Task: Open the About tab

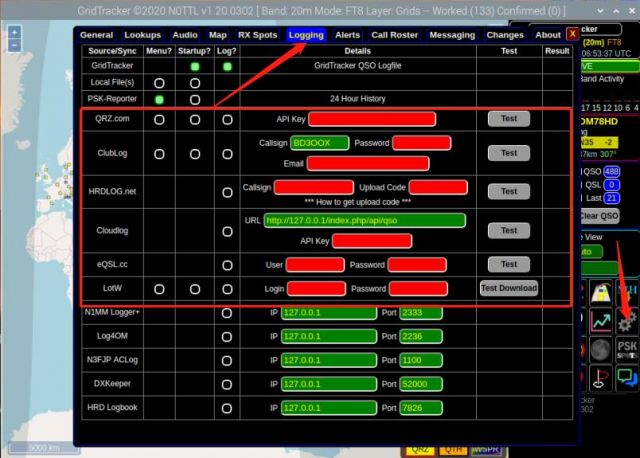Action: pos(548,35)
